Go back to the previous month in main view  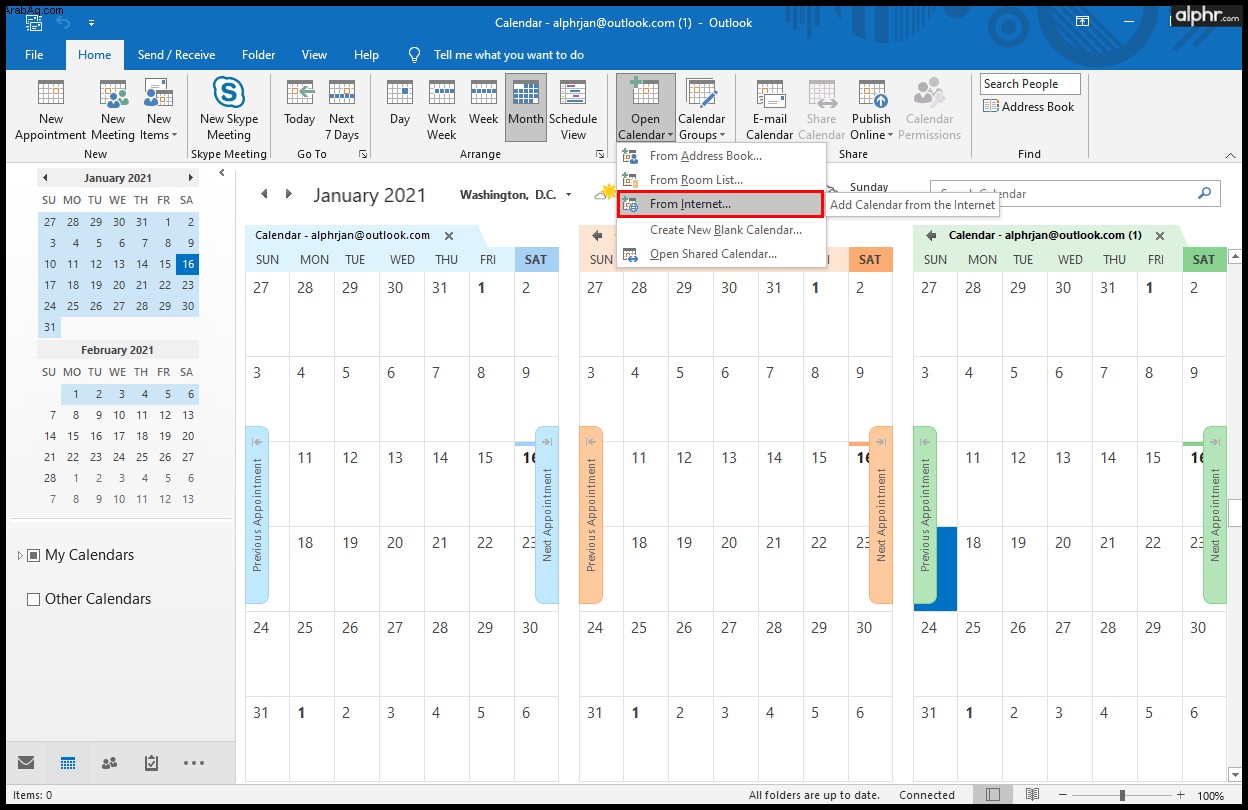(x=264, y=194)
